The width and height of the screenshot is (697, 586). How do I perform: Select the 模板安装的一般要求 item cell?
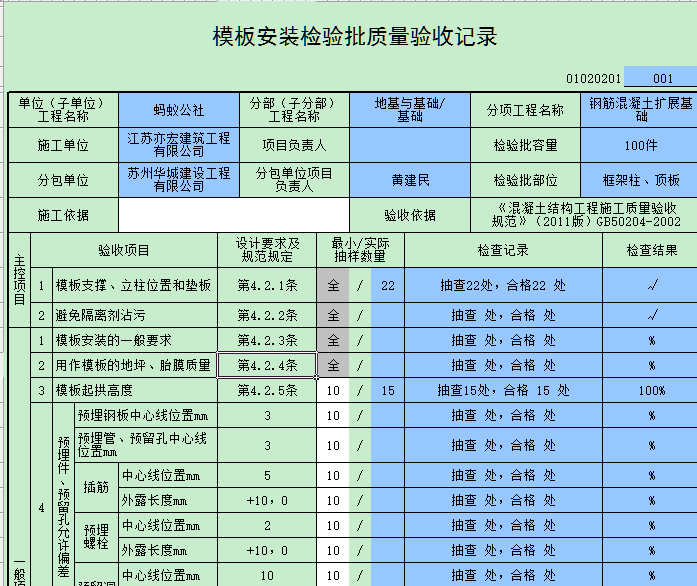click(135, 341)
